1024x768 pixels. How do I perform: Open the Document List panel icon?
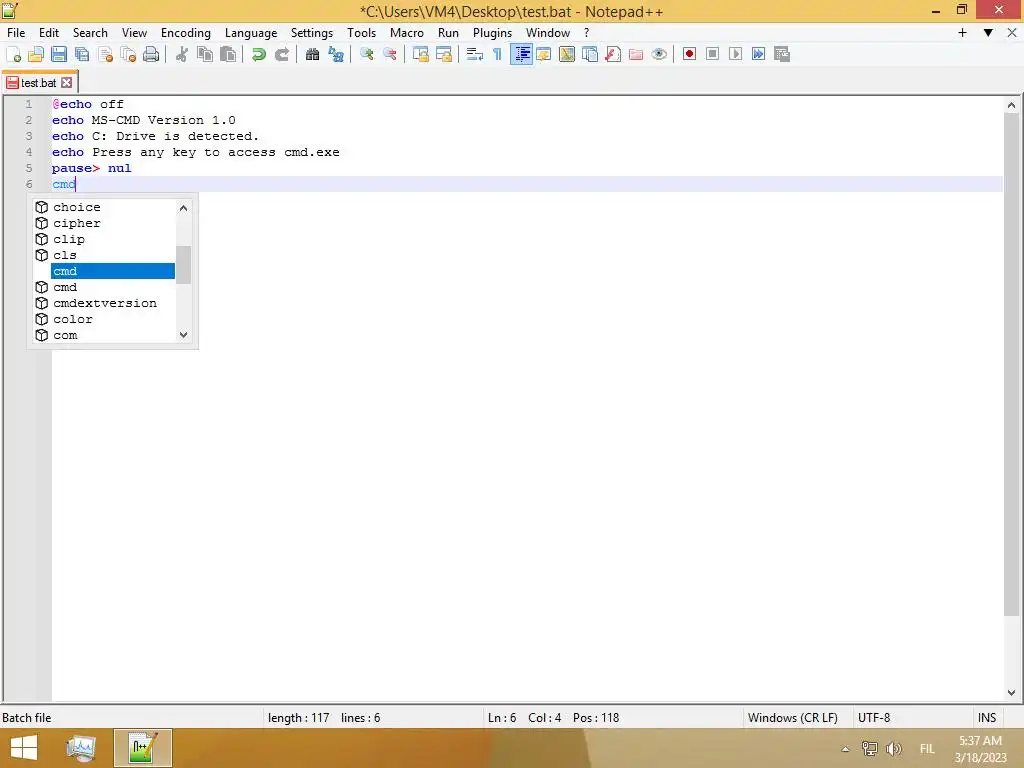tap(590, 54)
